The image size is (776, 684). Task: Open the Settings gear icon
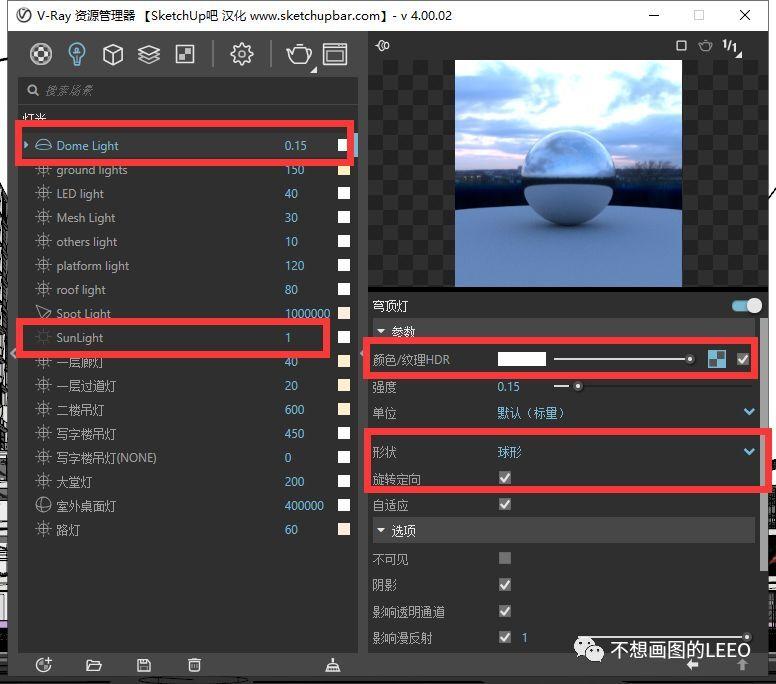pos(242,54)
